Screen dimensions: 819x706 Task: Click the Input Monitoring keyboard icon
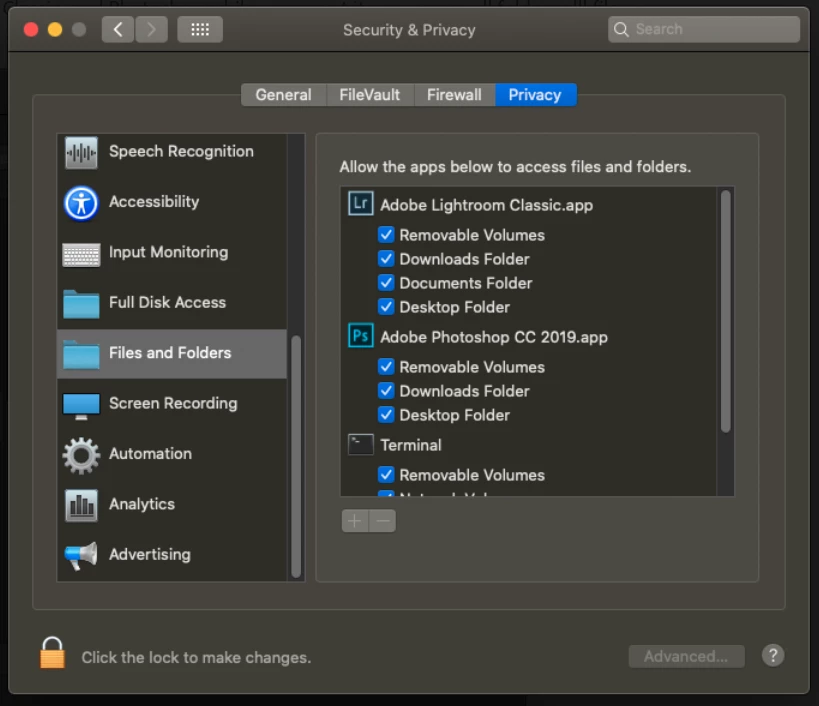click(x=81, y=255)
